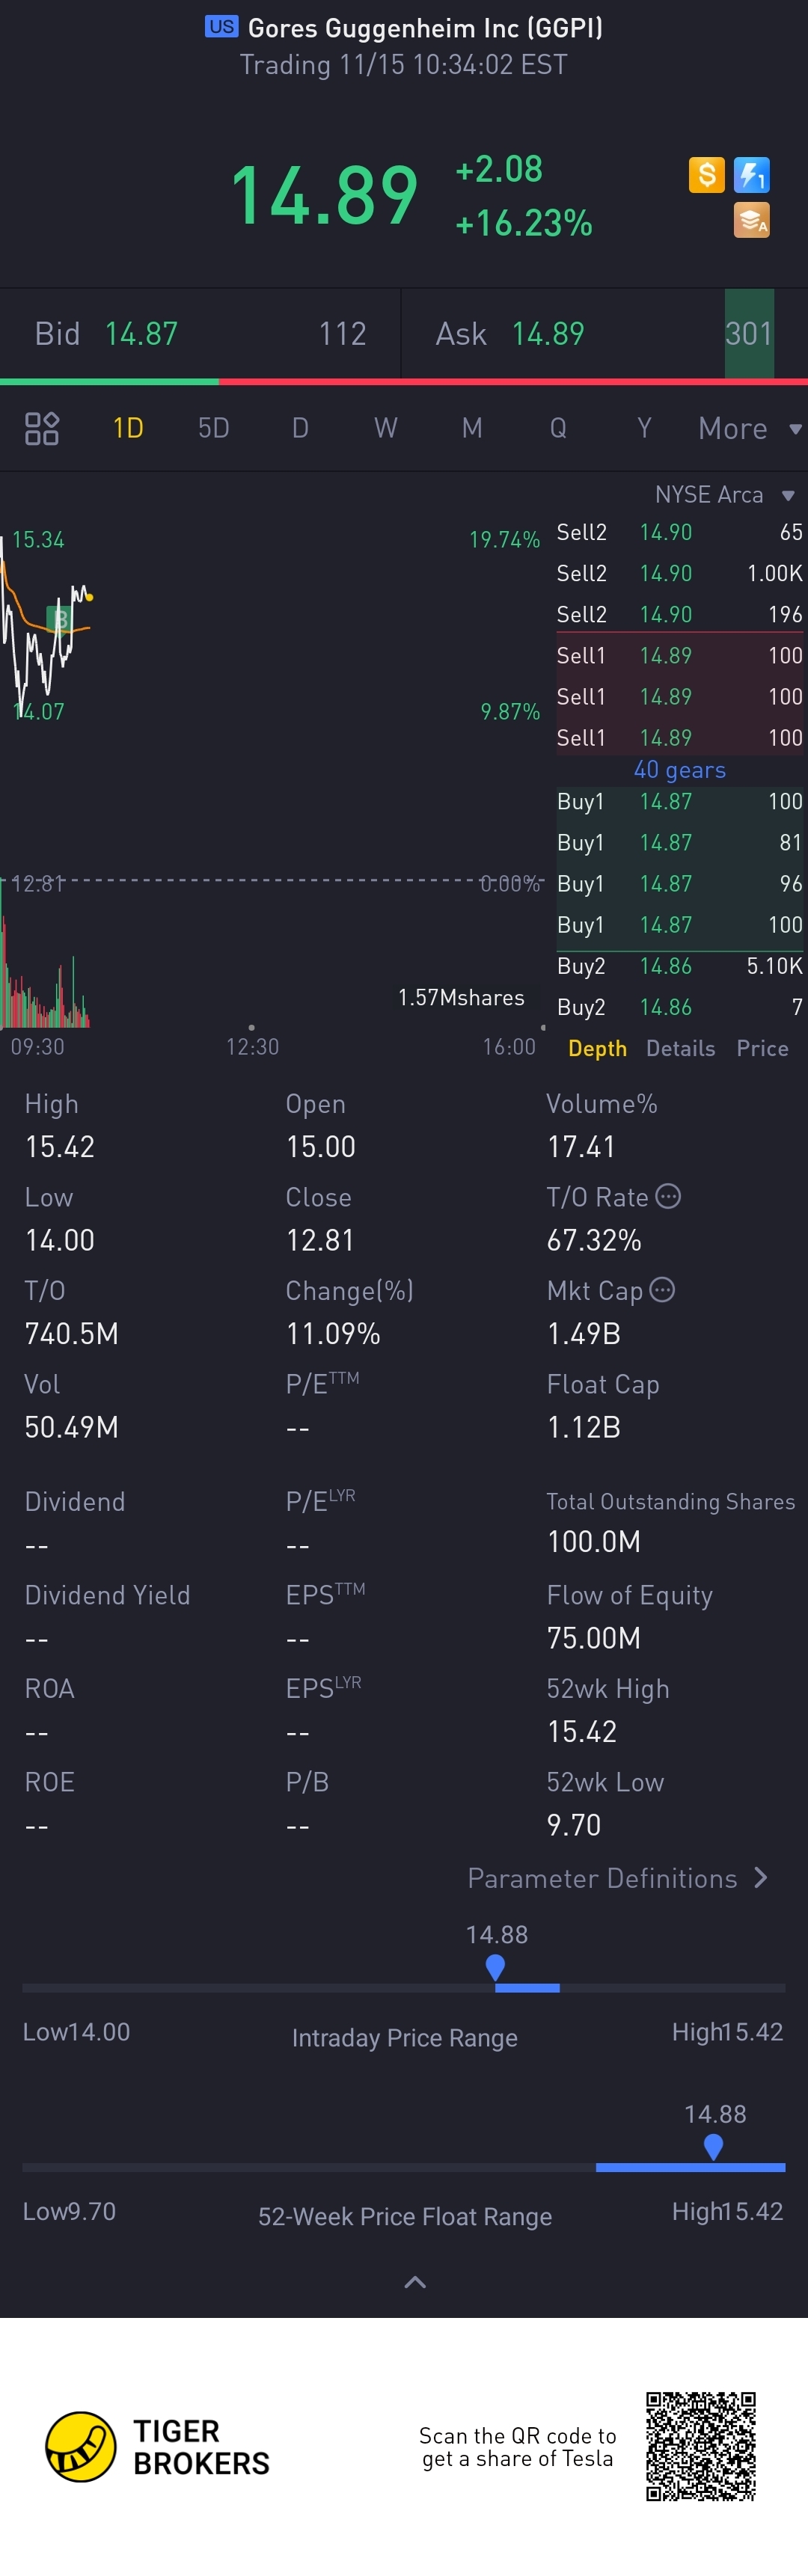Tap the intraday price chart
Screen dimensions: 808x2576
[x=272, y=700]
